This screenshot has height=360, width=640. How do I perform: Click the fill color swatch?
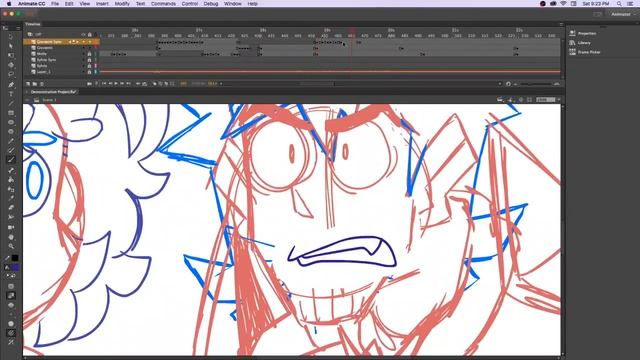click(15, 267)
